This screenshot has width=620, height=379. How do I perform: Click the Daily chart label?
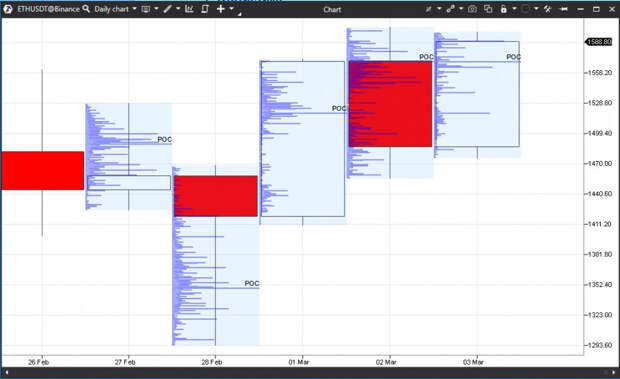click(x=112, y=9)
